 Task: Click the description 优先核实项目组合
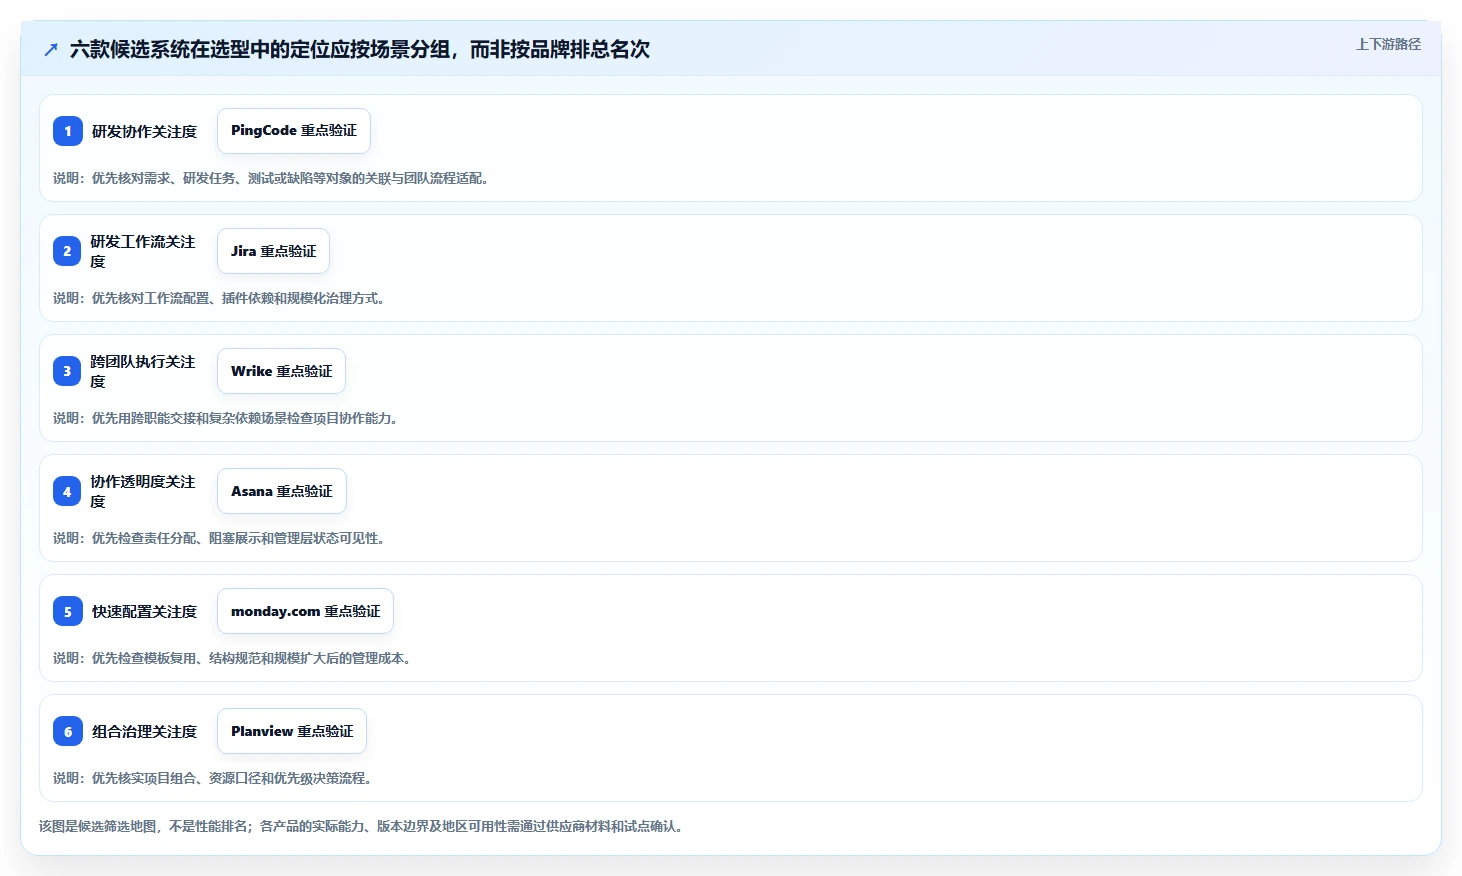[213, 778]
